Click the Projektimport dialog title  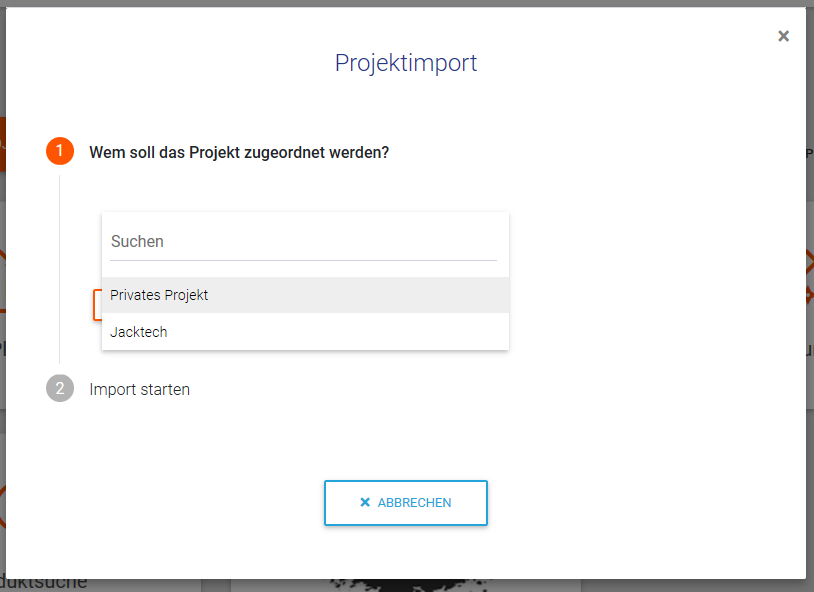[406, 63]
